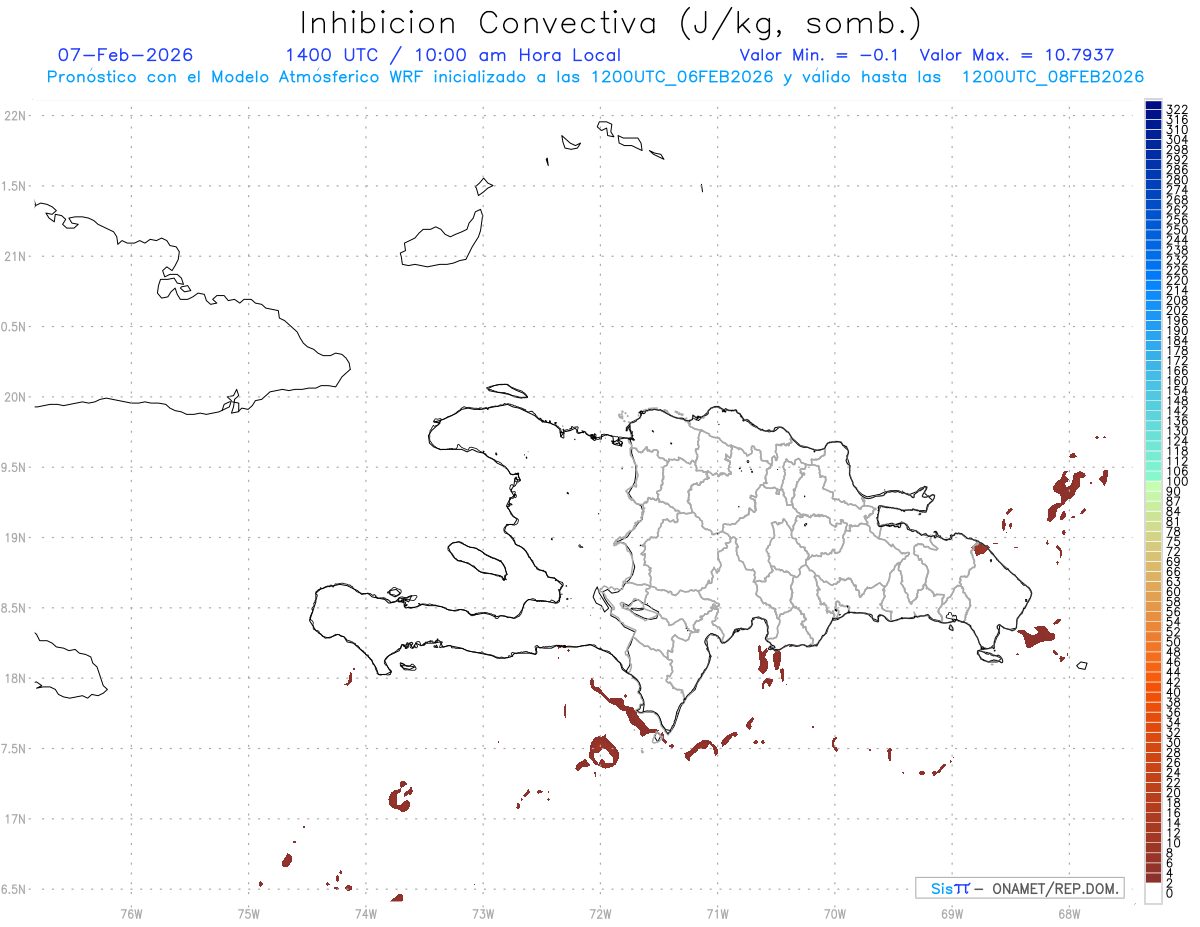Click the "74W" longitude label

366,914
